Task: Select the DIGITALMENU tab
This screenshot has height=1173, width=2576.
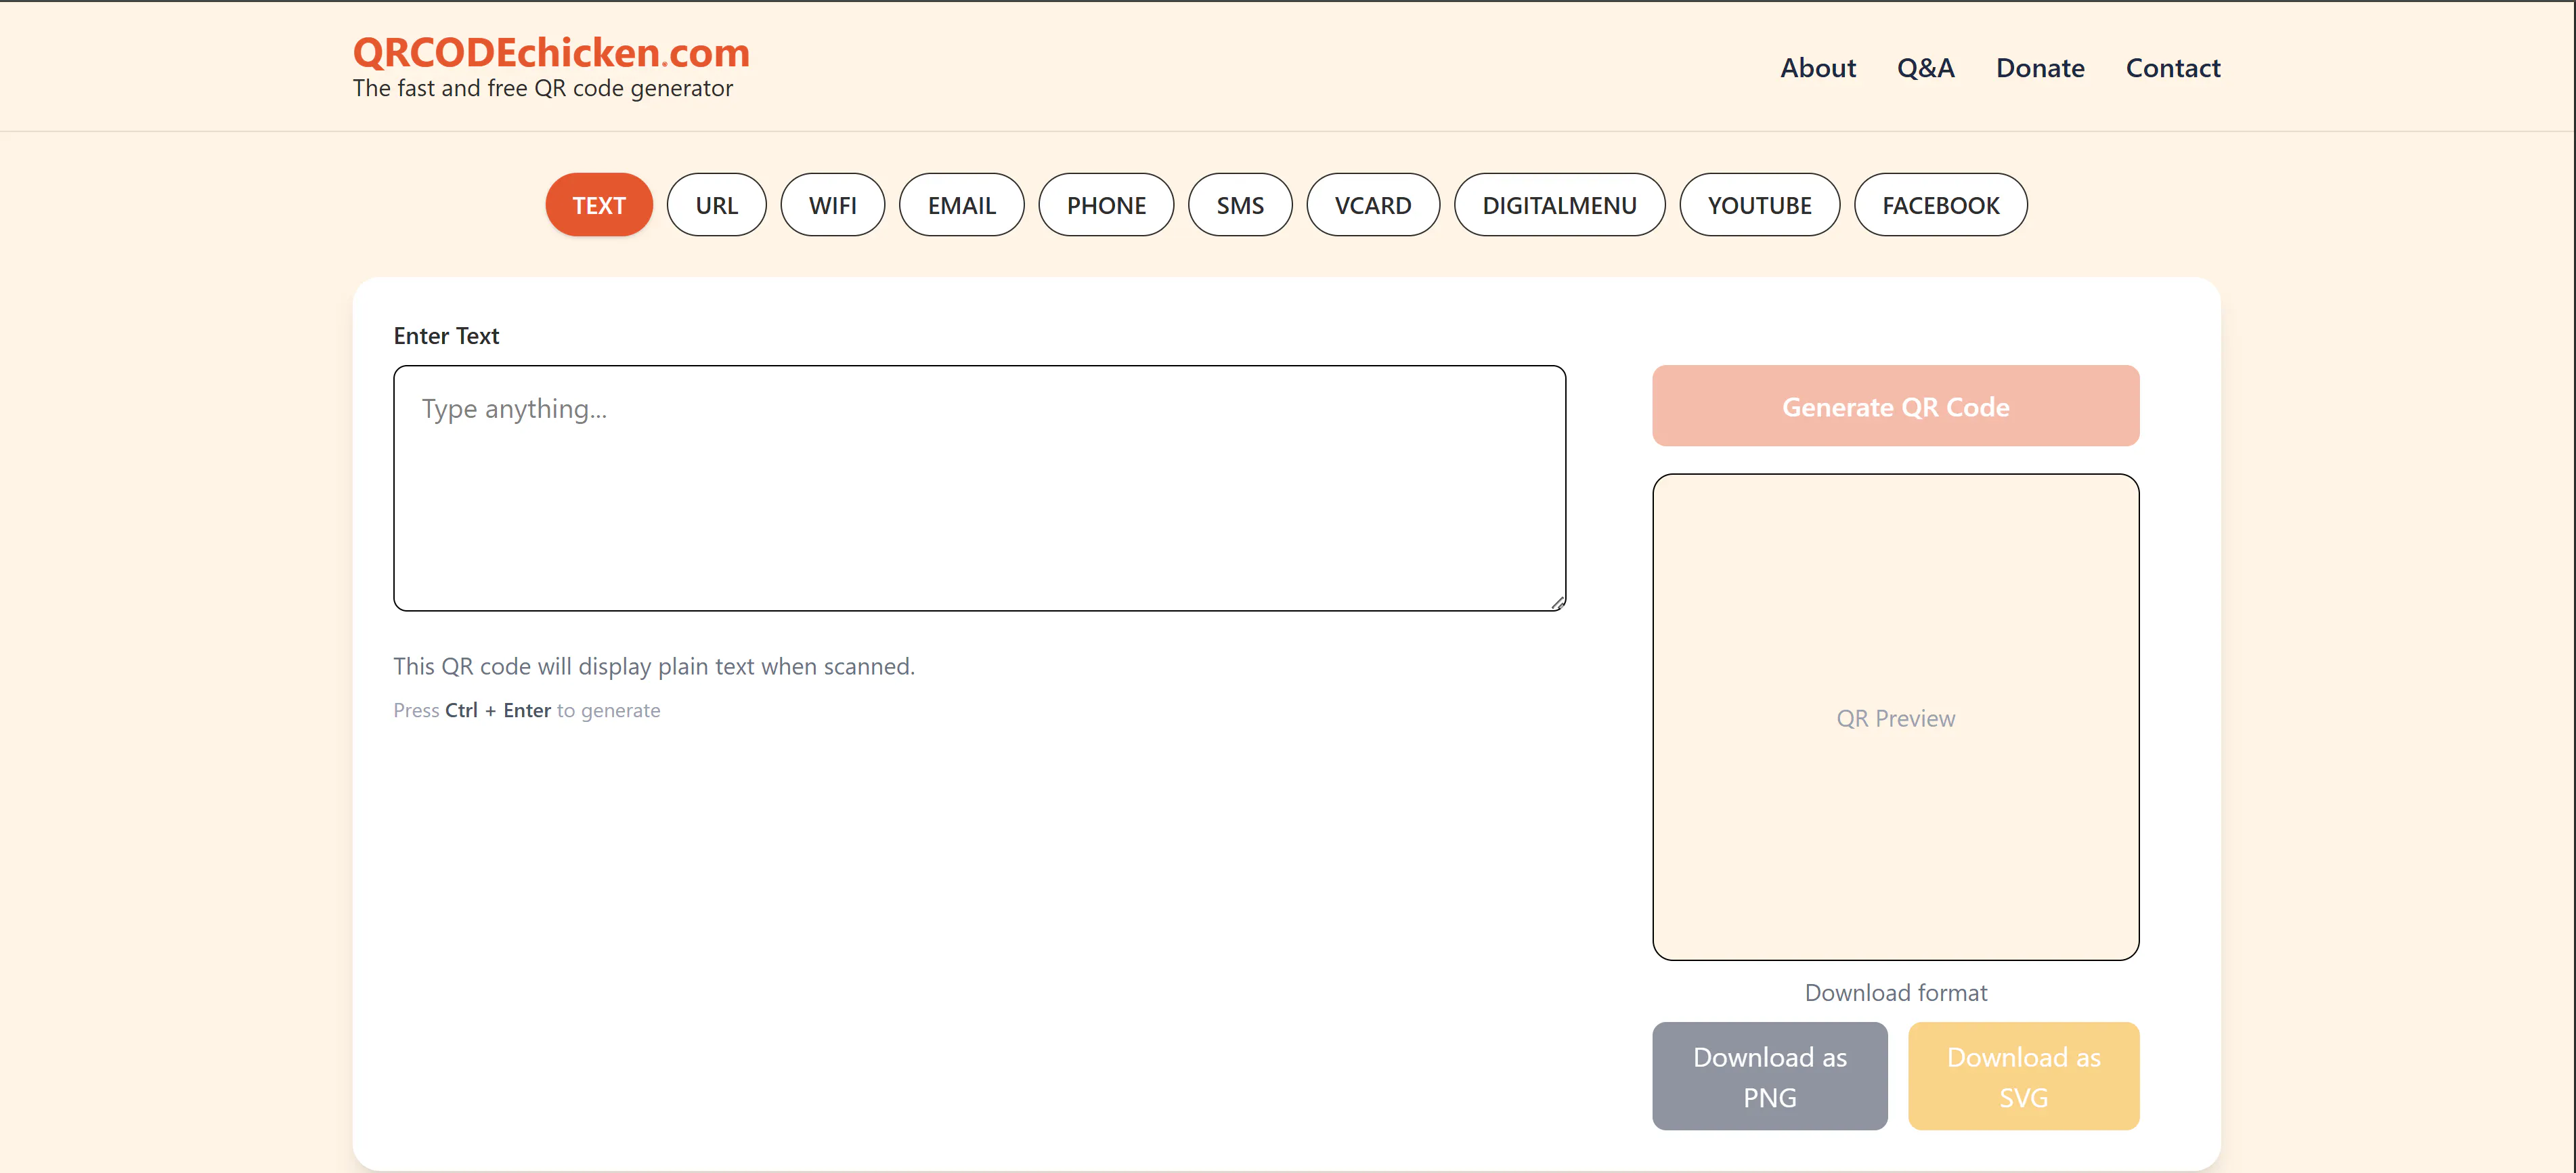Action: pyautogui.click(x=1559, y=205)
